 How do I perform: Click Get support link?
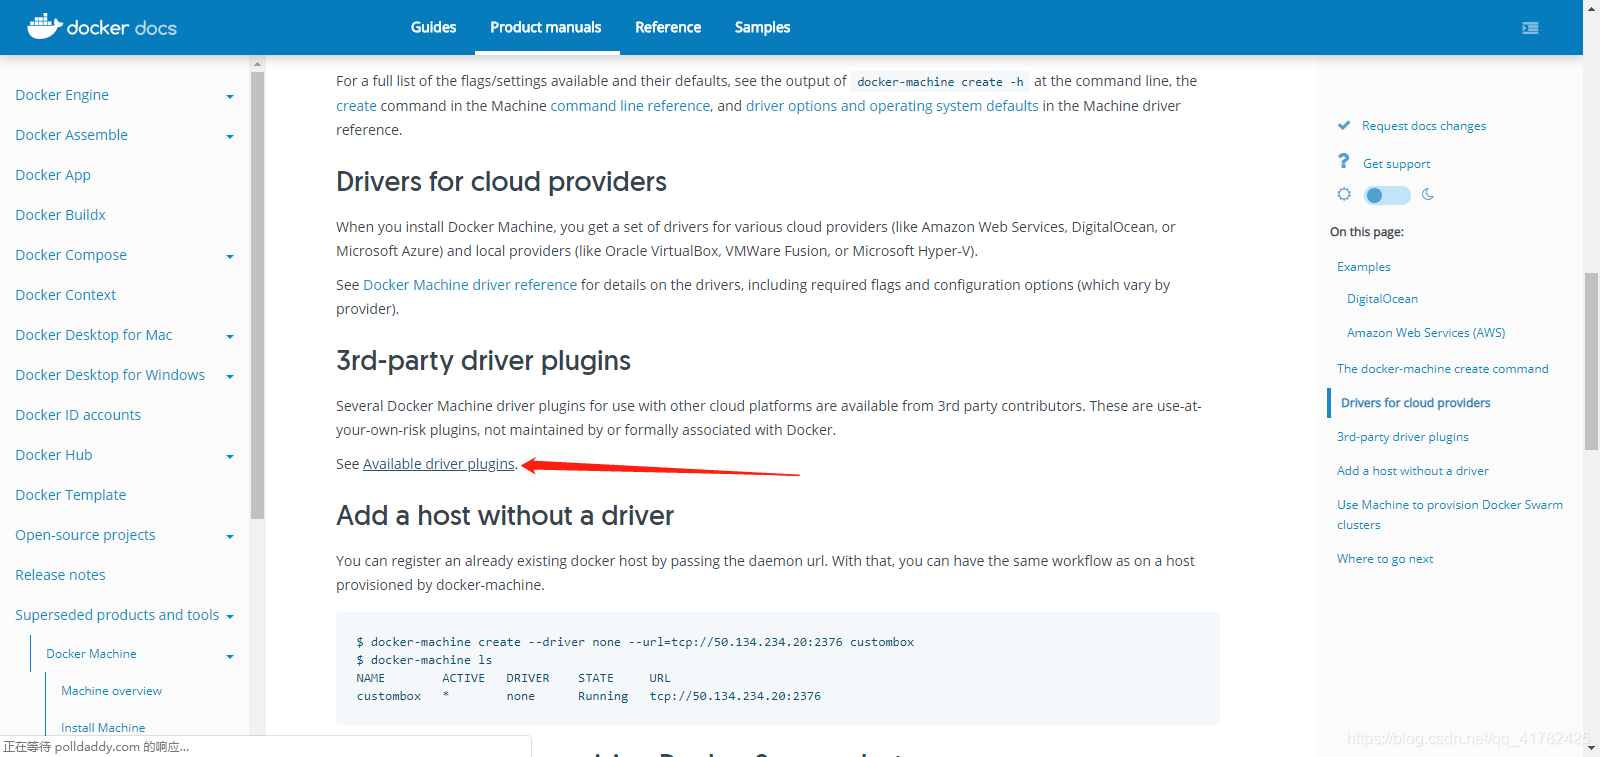1396,164
